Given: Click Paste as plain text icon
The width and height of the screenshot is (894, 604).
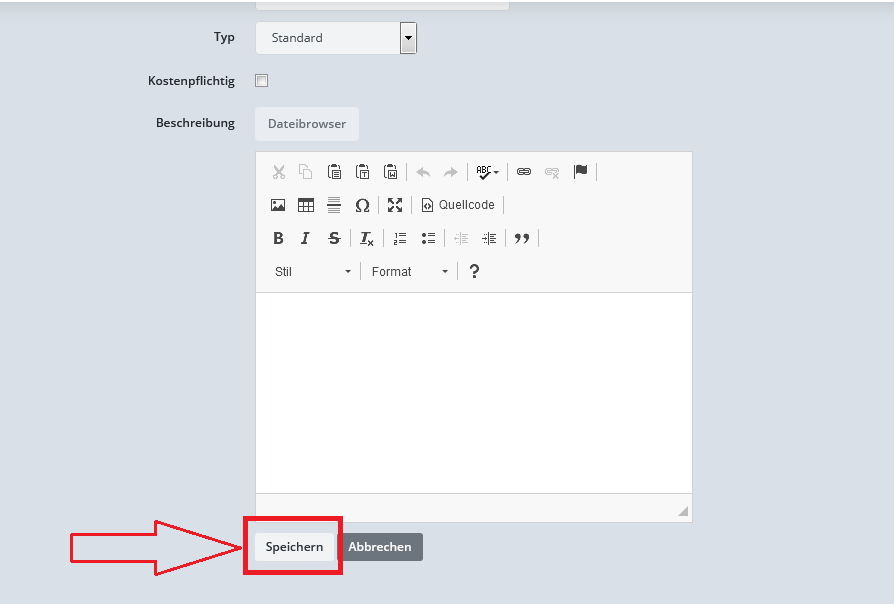Looking at the screenshot, I should pyautogui.click(x=362, y=172).
